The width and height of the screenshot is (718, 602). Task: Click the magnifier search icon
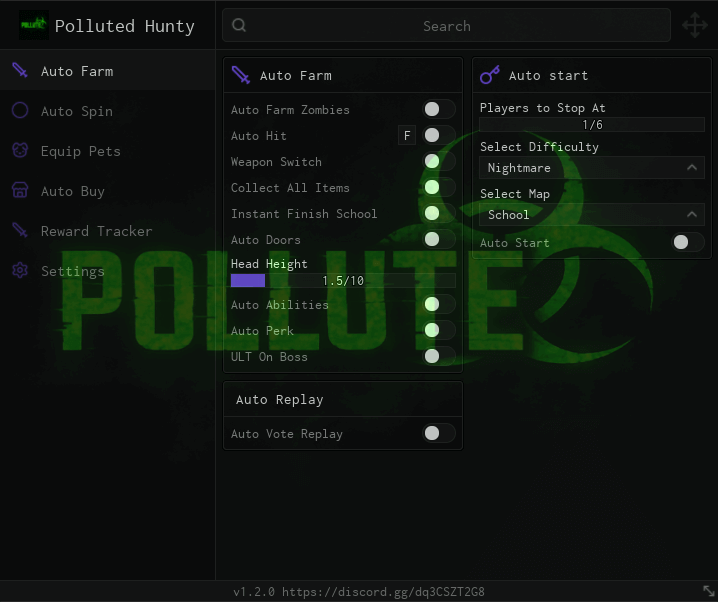tap(239, 25)
